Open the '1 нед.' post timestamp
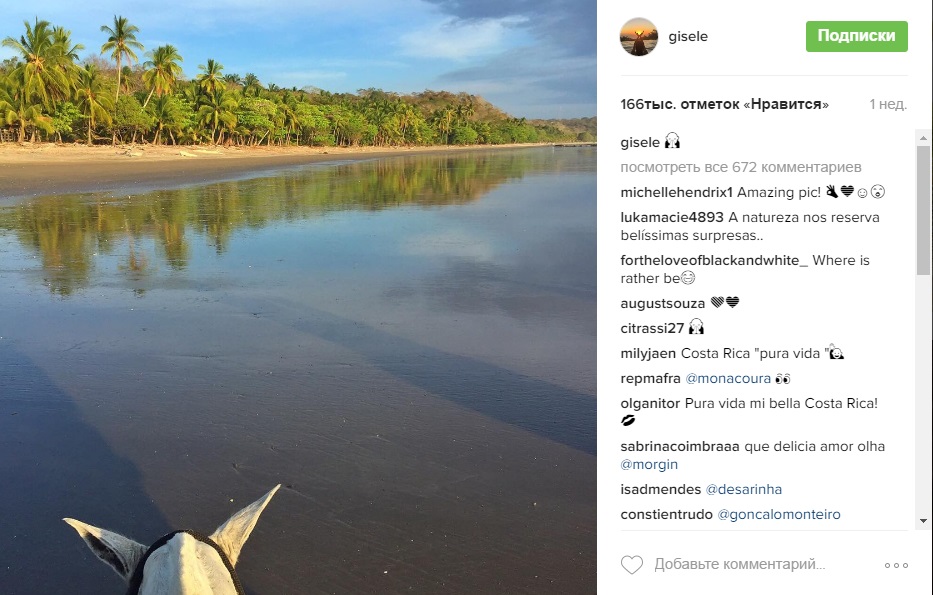The width and height of the screenshot is (933, 595). 888,104
